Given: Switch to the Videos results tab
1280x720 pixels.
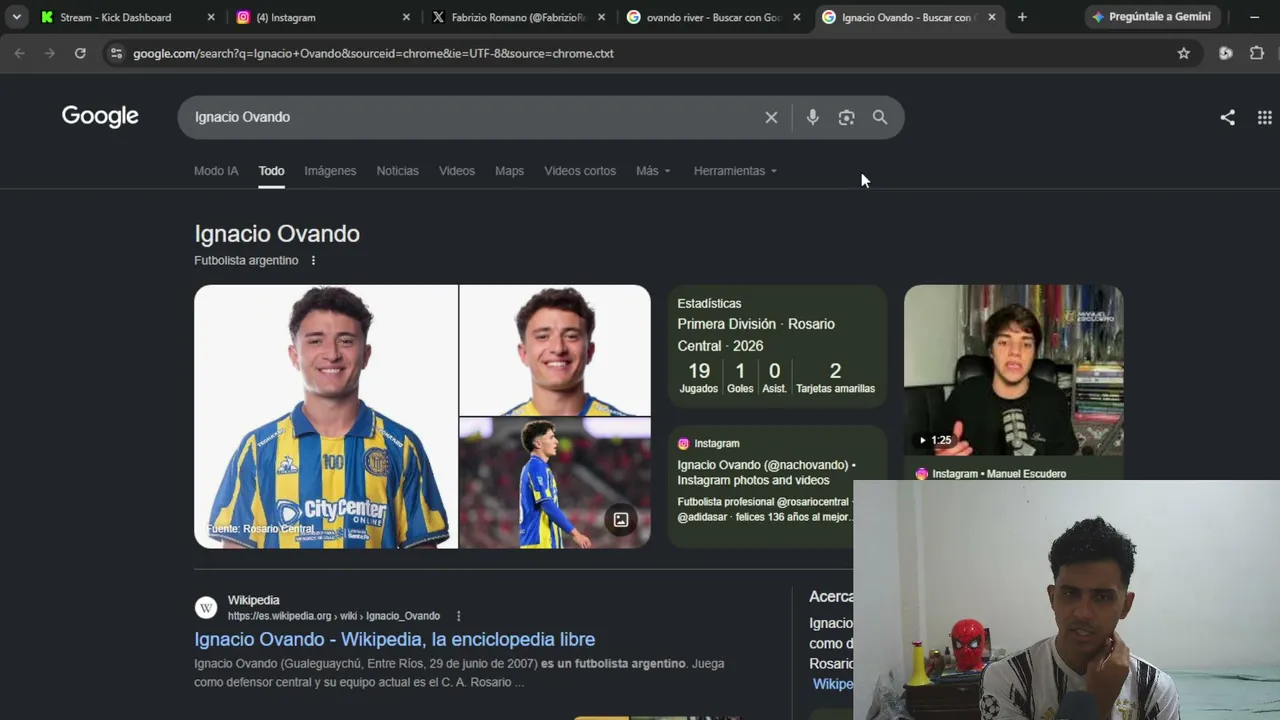Looking at the screenshot, I should click(457, 171).
